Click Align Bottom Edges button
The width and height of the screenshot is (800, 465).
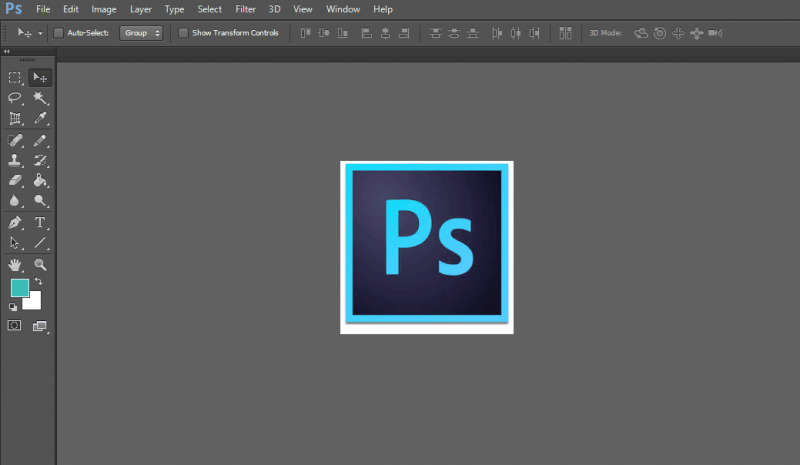coord(342,33)
